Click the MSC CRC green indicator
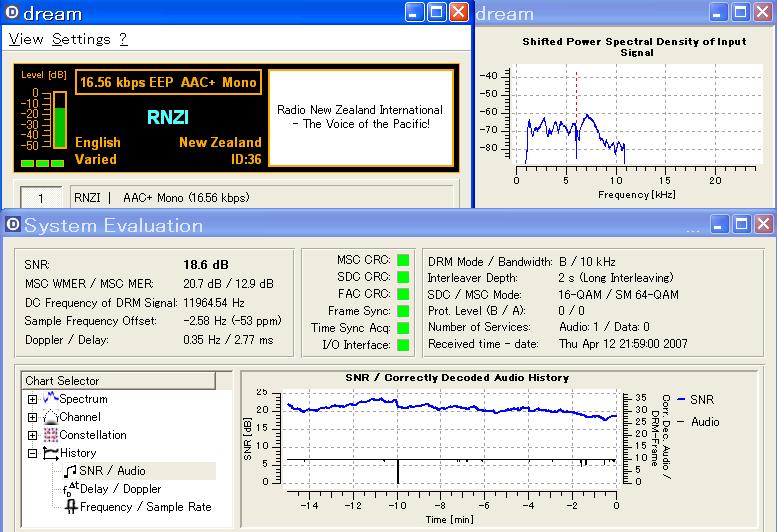 pyautogui.click(x=403, y=260)
